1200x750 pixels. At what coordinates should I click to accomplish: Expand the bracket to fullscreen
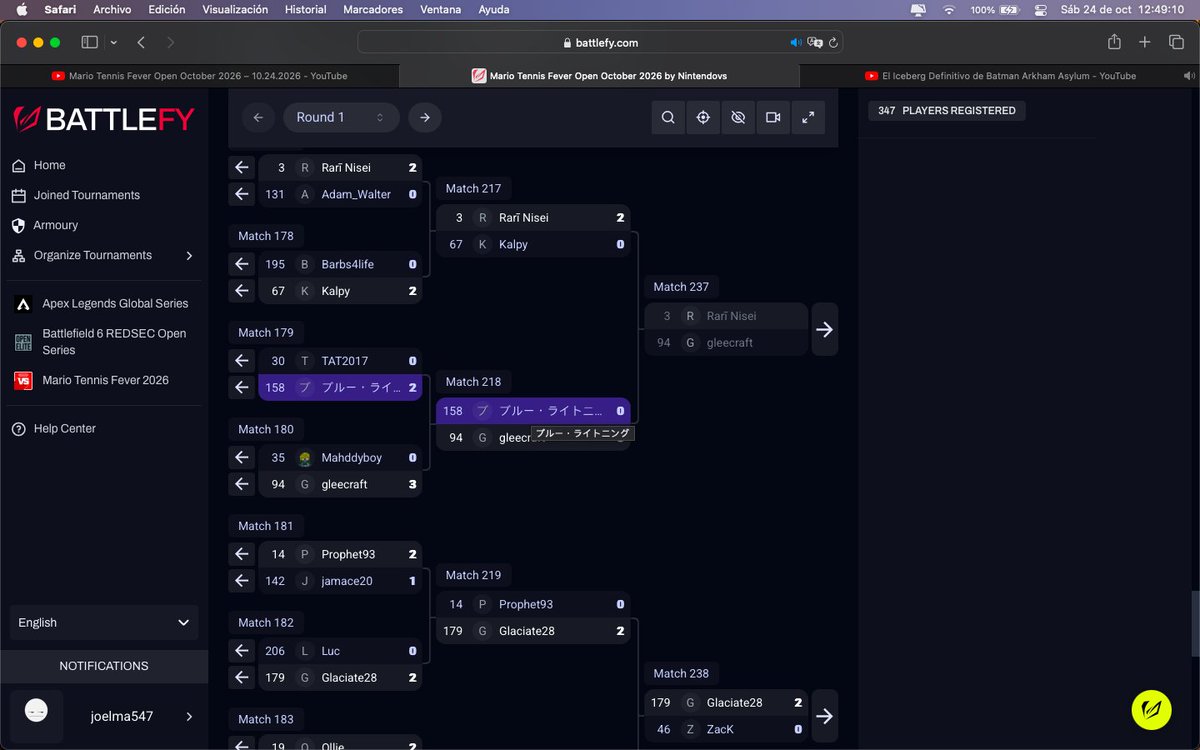(x=808, y=117)
